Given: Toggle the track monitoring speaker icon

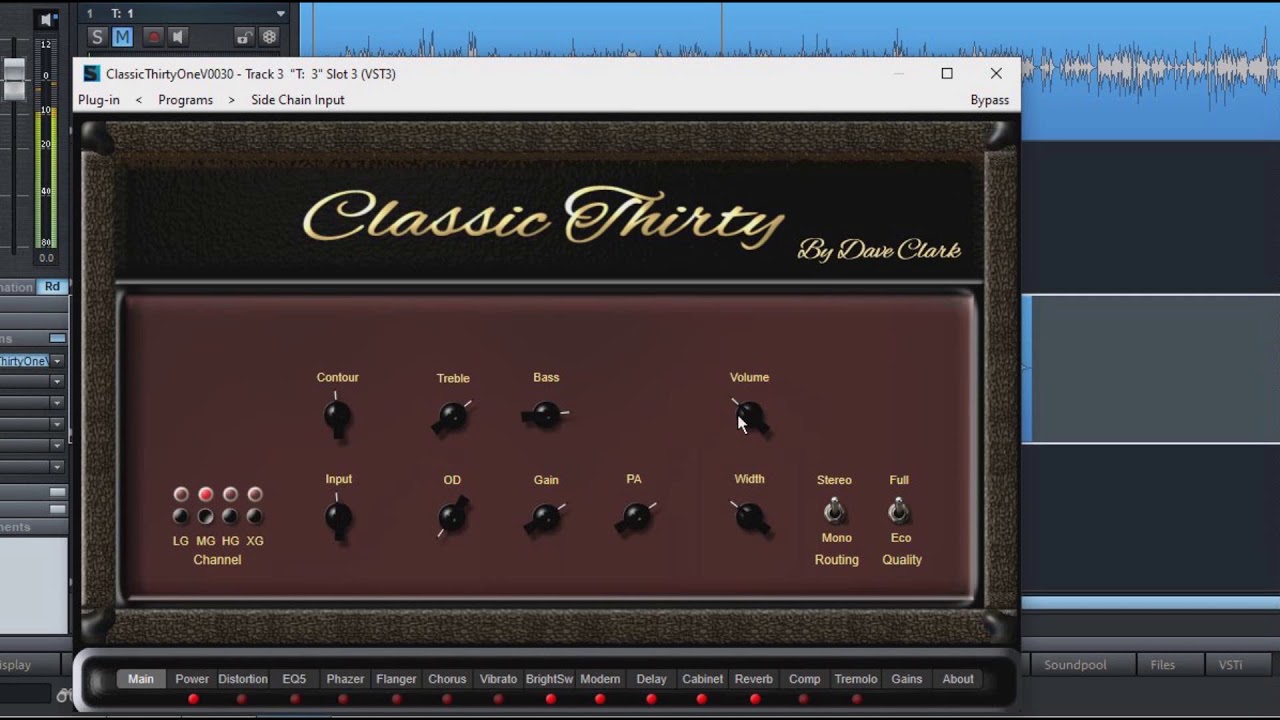Looking at the screenshot, I should tap(177, 37).
